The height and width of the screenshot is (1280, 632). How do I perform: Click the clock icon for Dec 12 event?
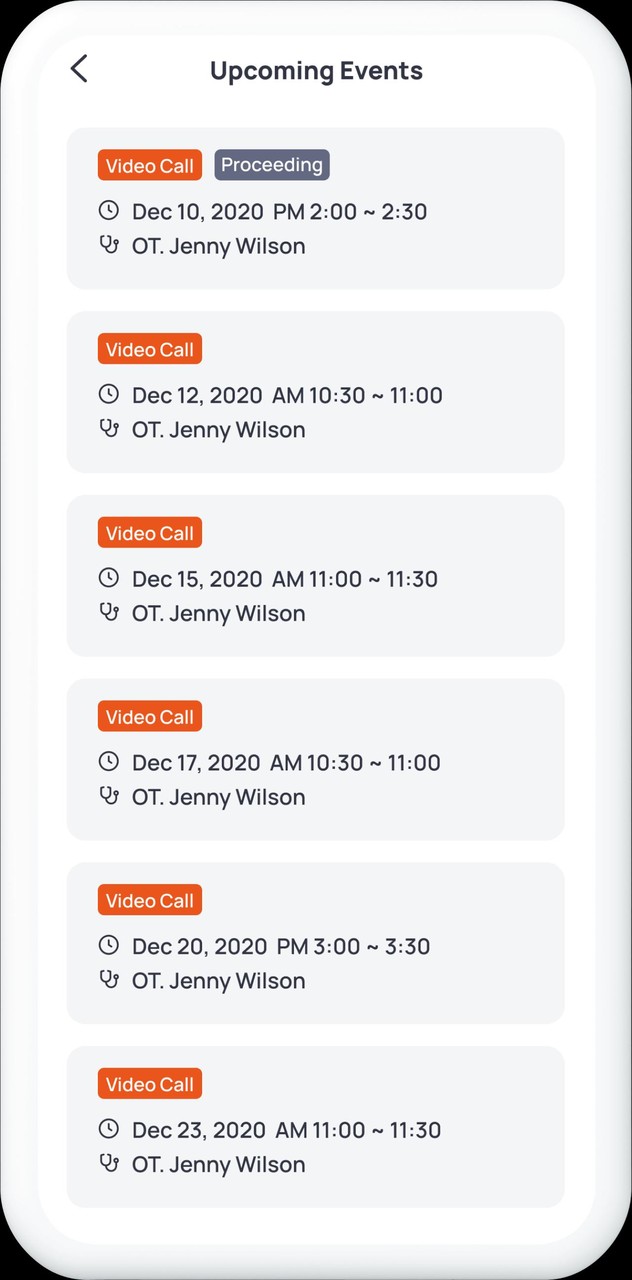[109, 394]
